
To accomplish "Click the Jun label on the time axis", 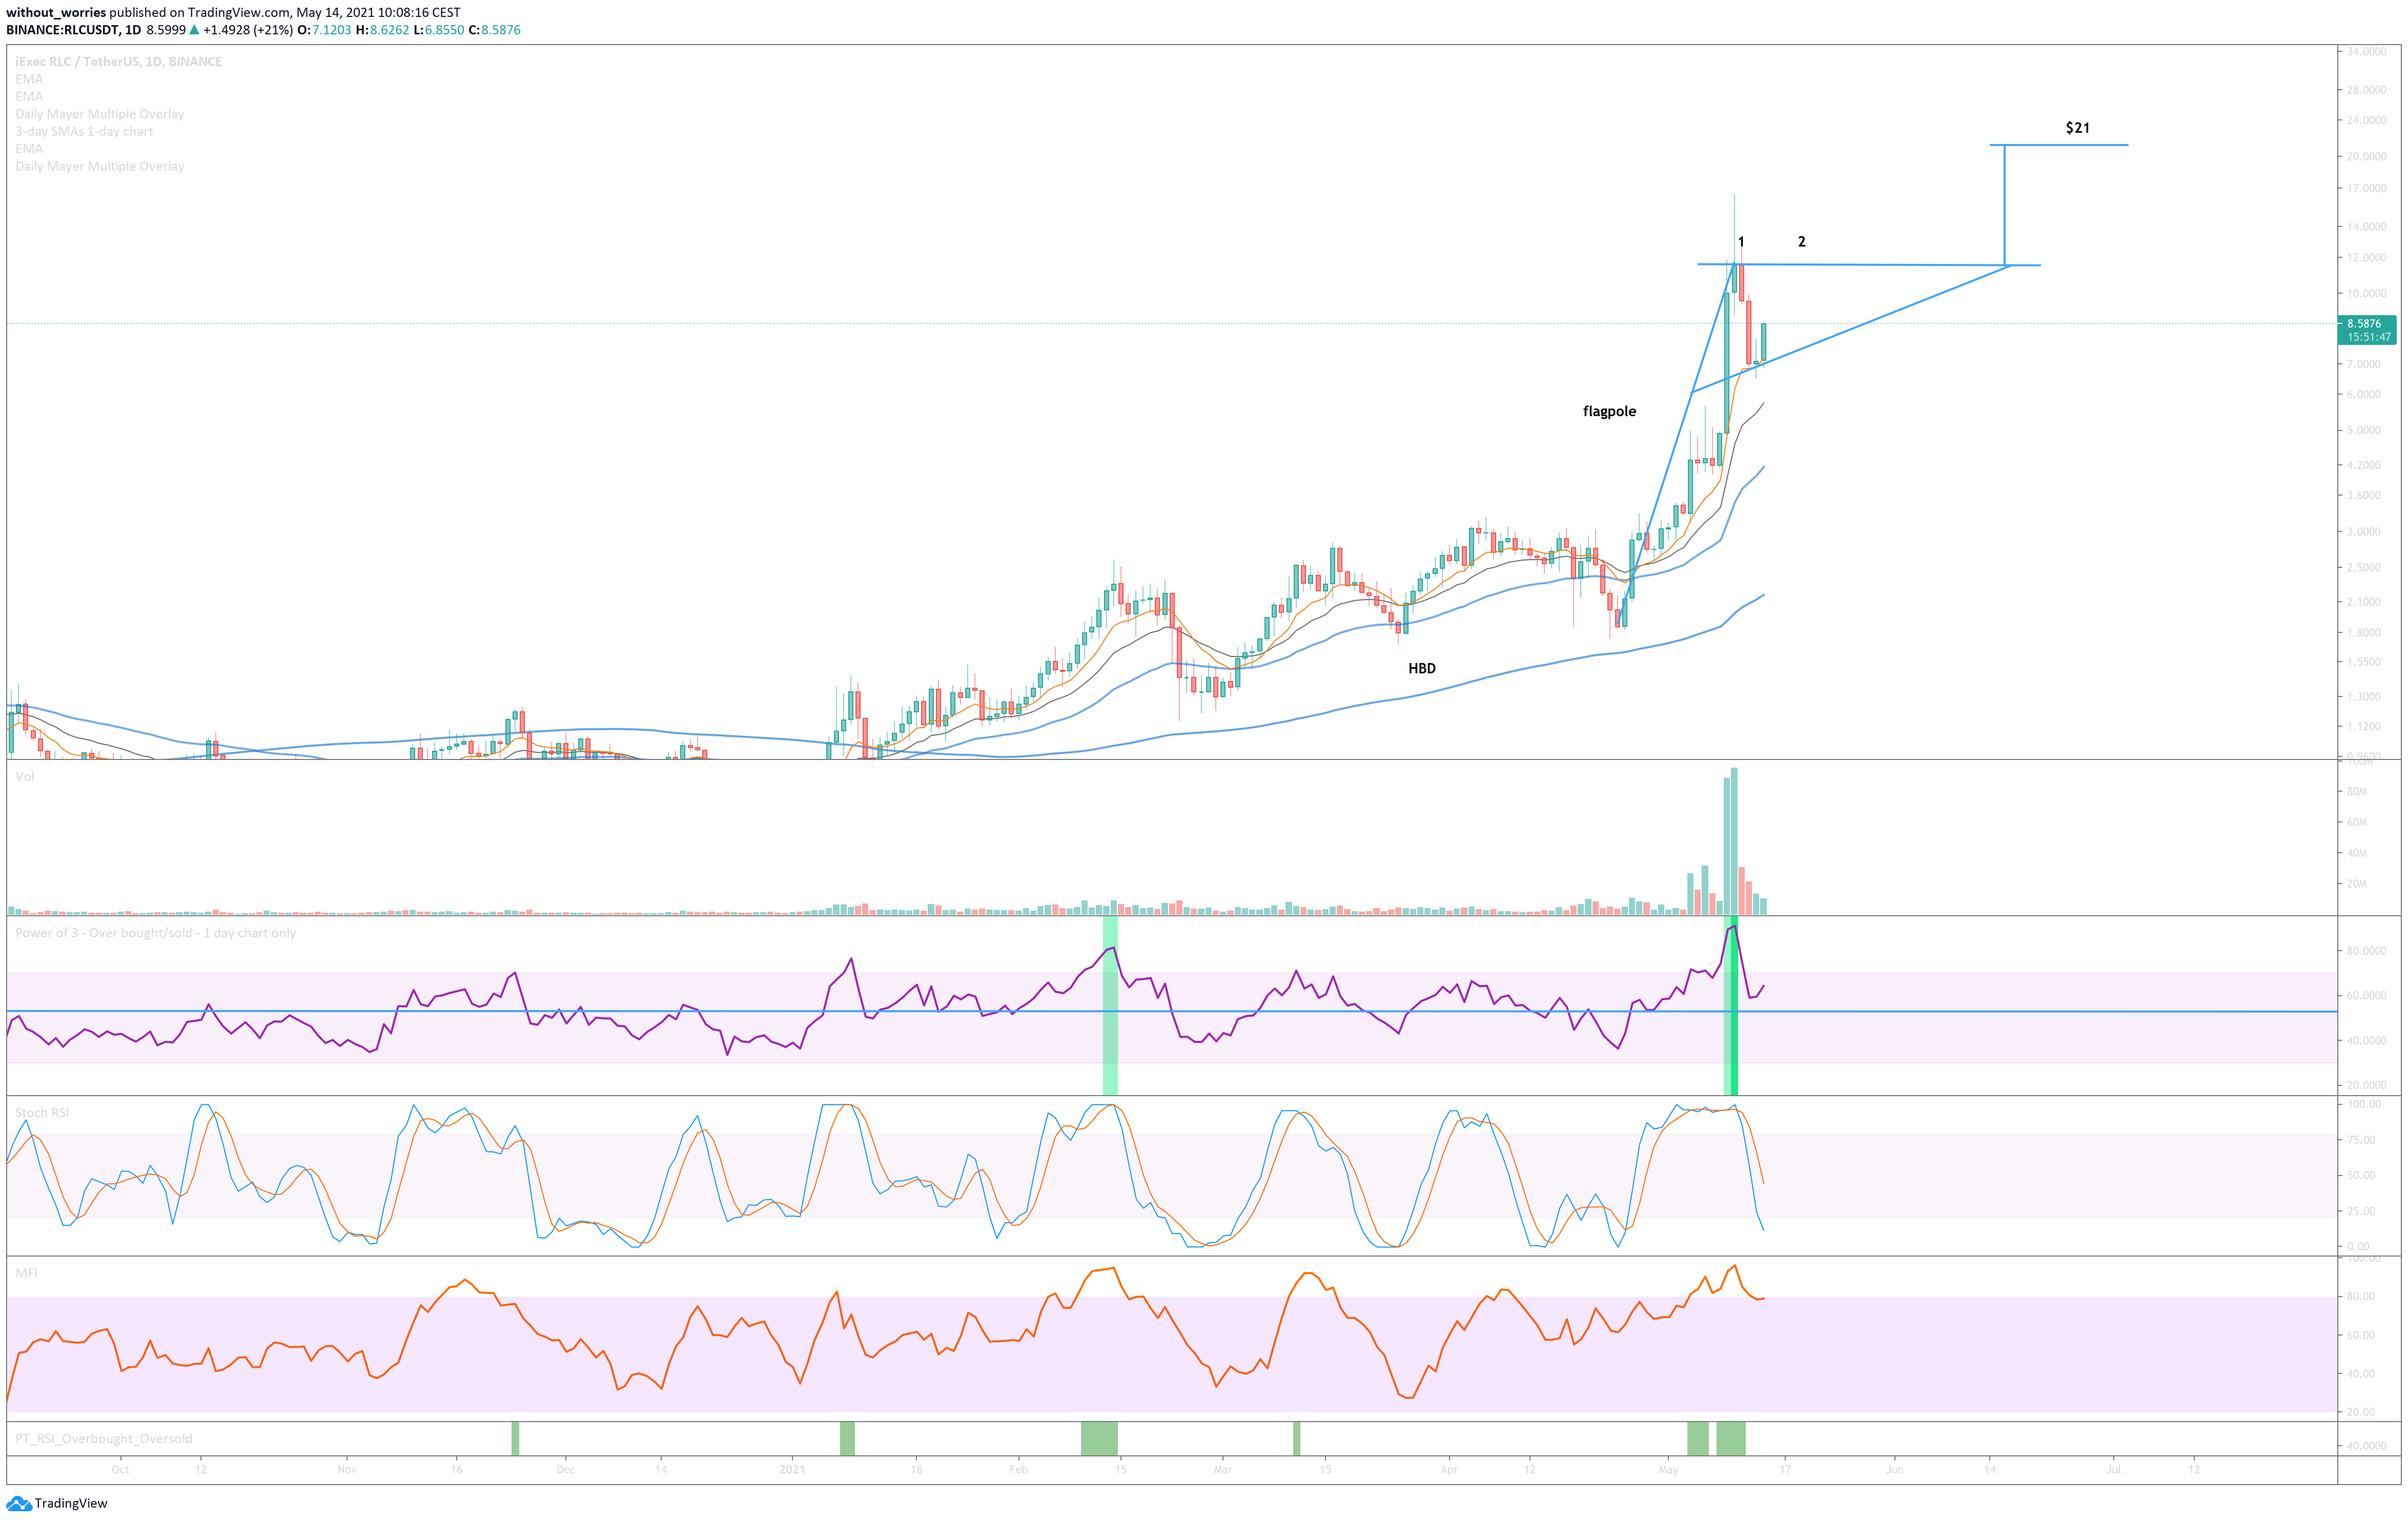I will click(x=1894, y=1470).
